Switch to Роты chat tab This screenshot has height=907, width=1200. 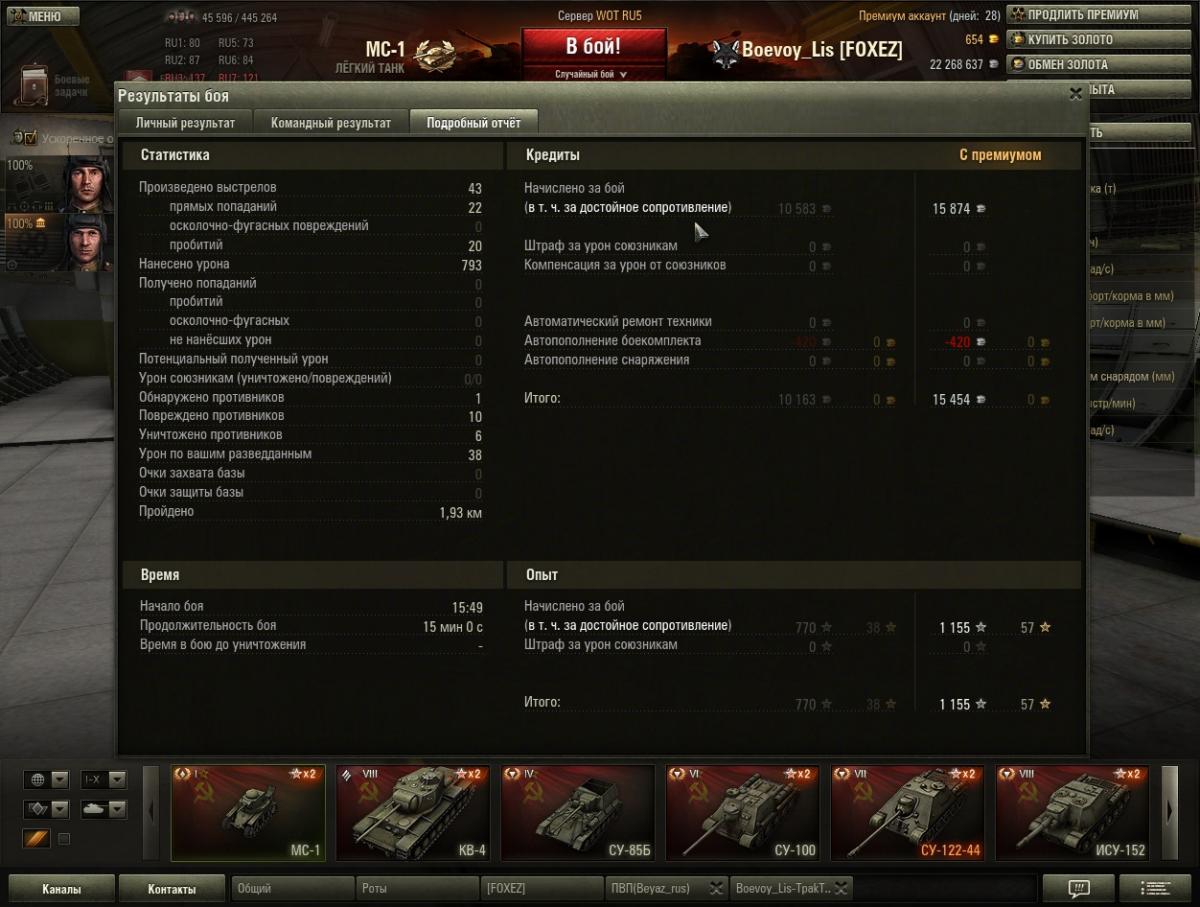tap(417, 888)
